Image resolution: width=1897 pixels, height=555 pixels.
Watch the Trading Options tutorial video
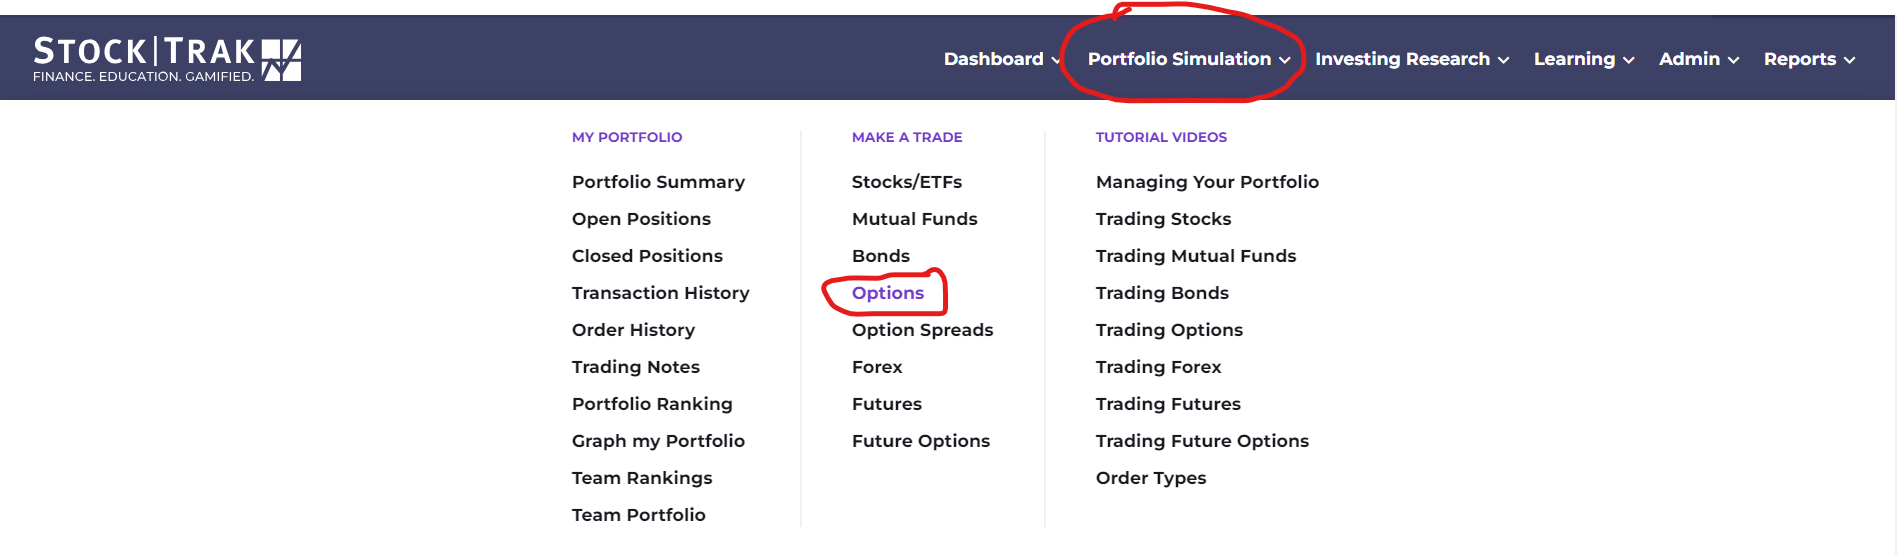click(1169, 330)
